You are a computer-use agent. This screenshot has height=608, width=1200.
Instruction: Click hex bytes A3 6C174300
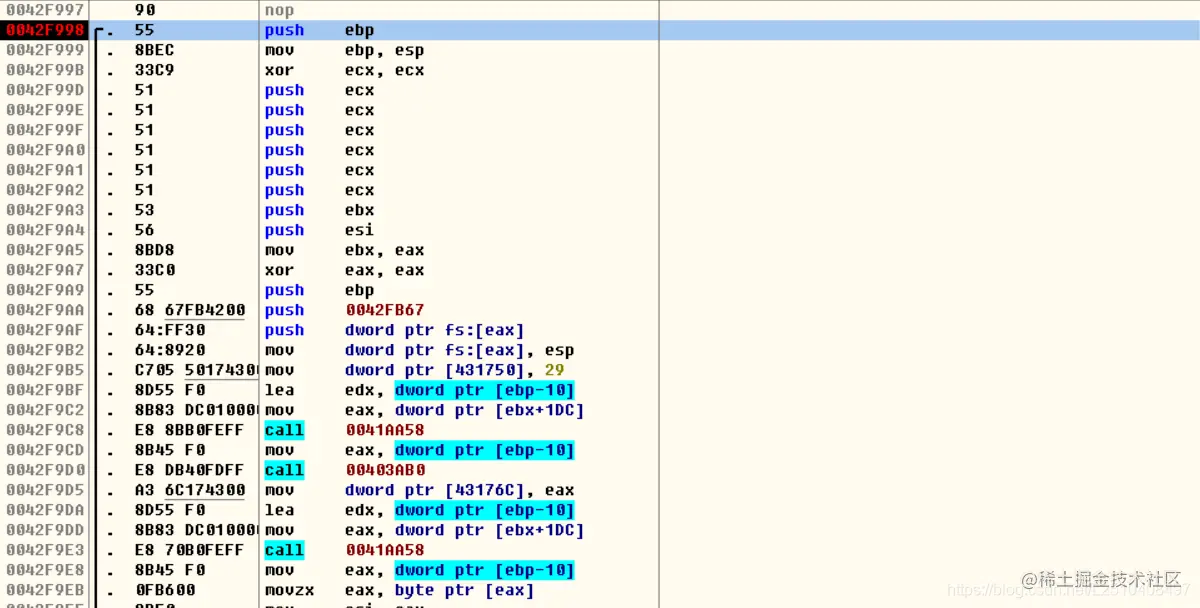tap(190, 490)
